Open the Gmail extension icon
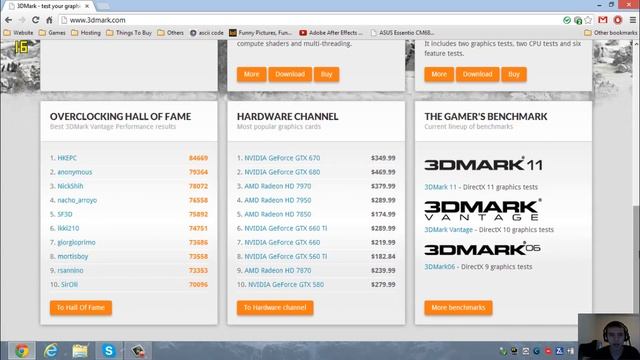The image size is (640, 360). pos(603,20)
